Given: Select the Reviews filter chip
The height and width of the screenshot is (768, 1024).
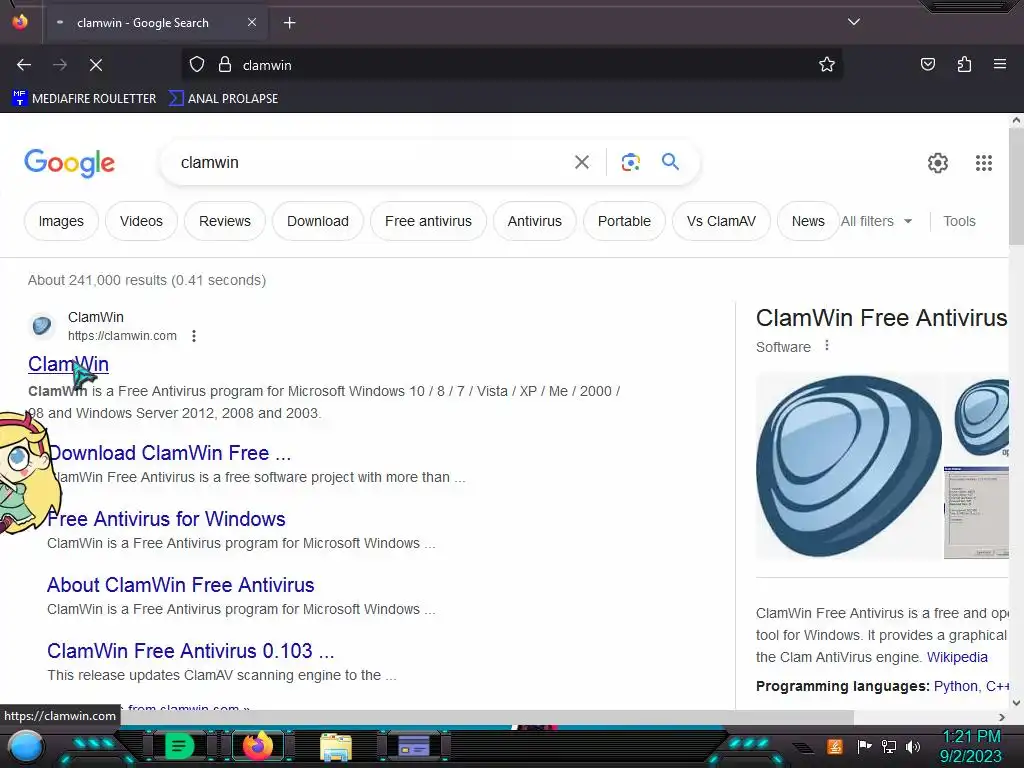Looking at the screenshot, I should (x=225, y=221).
